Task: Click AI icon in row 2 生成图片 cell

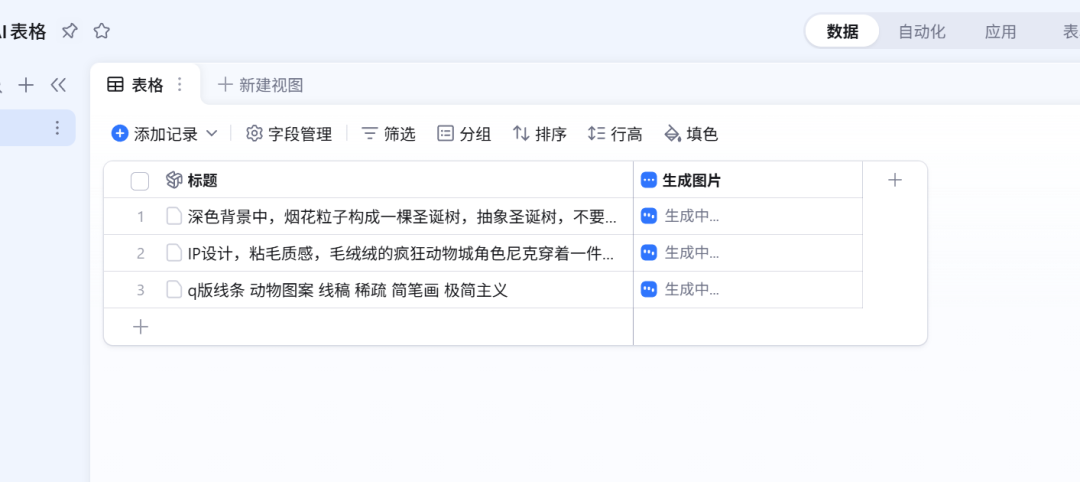Action: [649, 253]
